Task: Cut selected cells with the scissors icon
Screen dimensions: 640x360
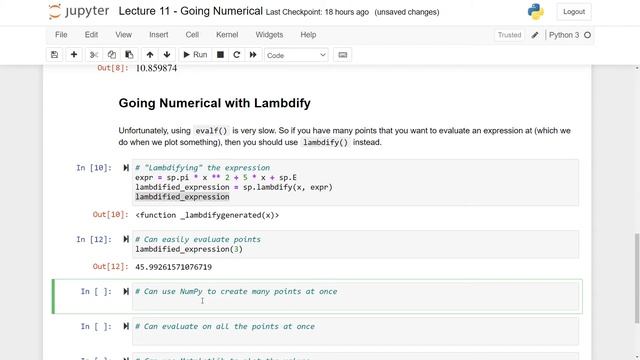Action: point(94,55)
